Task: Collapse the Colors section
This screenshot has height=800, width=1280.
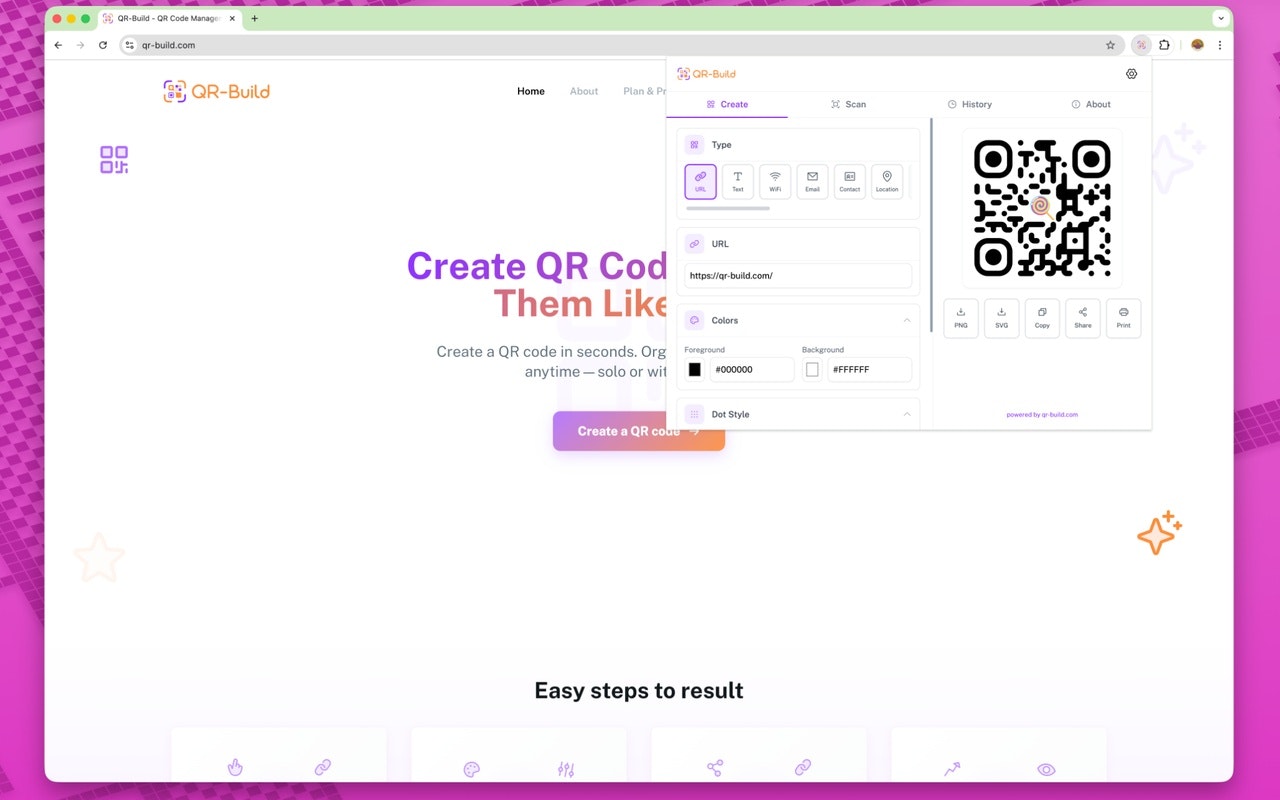Action: pos(907,320)
